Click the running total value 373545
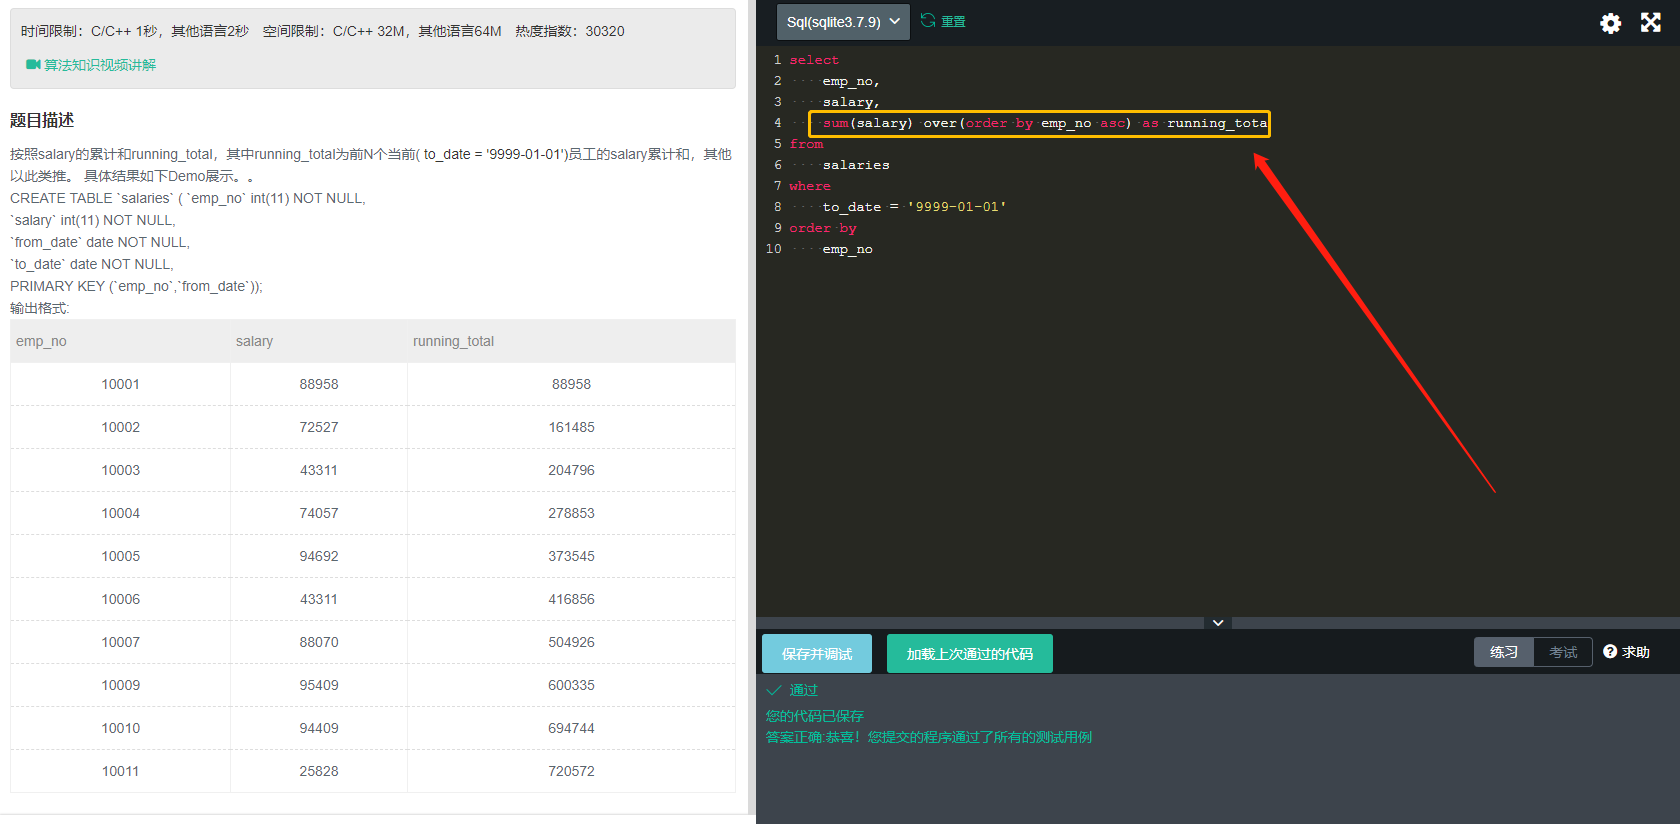 click(x=571, y=556)
